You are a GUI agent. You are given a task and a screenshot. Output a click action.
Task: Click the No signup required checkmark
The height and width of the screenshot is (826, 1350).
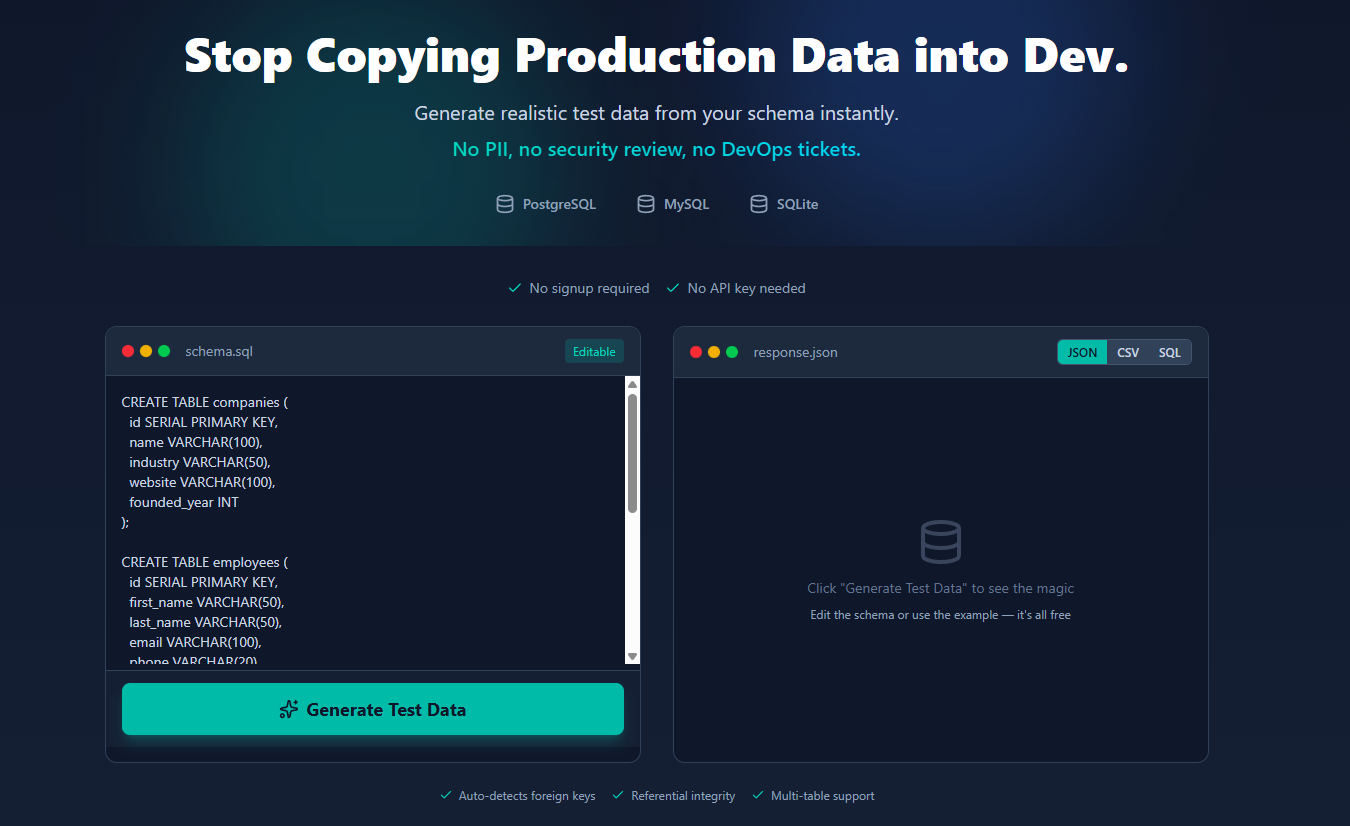pos(513,287)
